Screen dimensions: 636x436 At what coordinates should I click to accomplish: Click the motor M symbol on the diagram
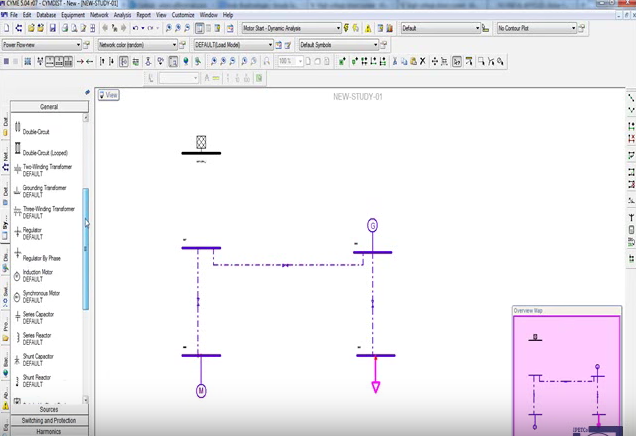click(201, 391)
